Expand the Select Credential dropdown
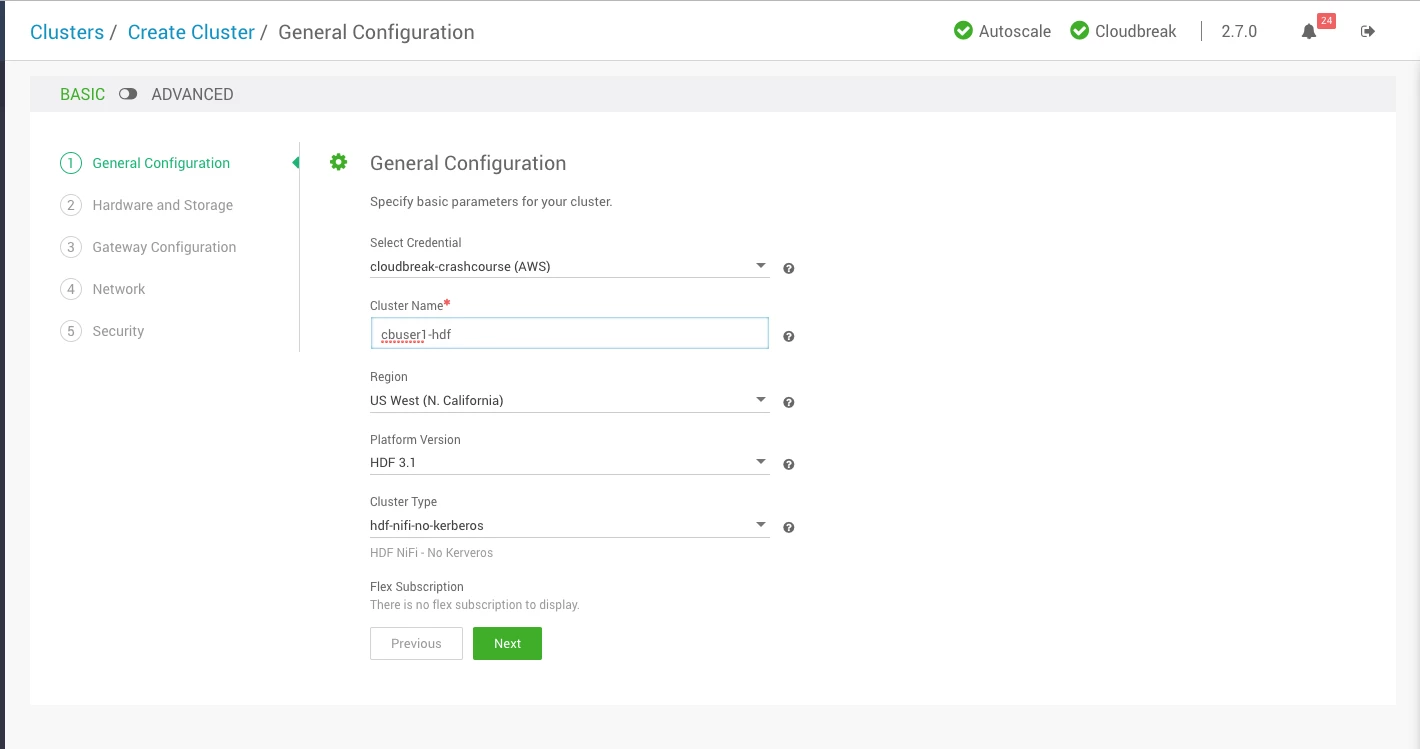The height and width of the screenshot is (749, 1420). click(x=569, y=266)
